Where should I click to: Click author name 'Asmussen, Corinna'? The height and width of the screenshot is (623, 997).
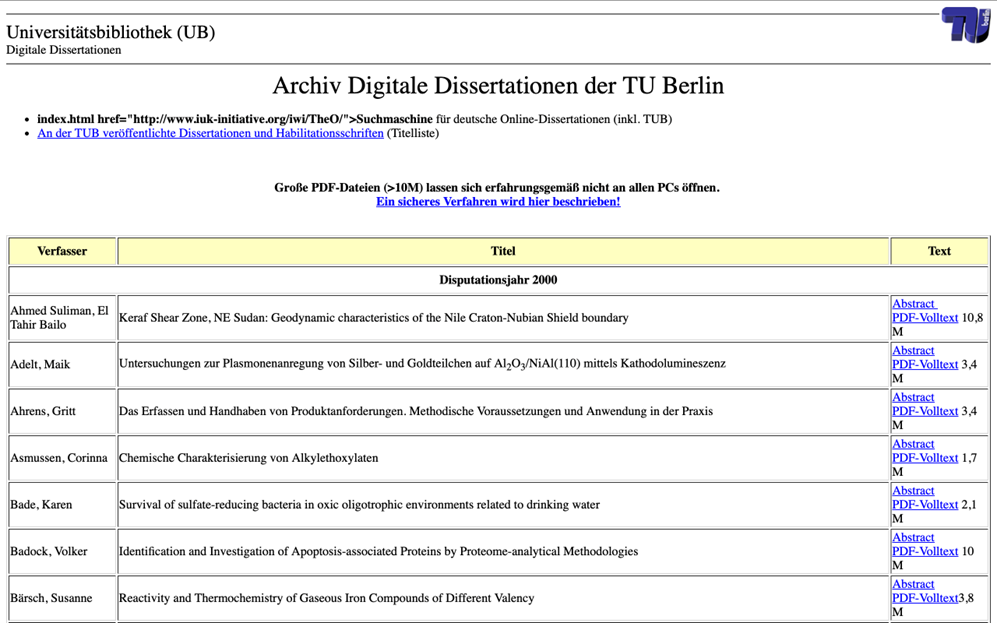coord(58,458)
